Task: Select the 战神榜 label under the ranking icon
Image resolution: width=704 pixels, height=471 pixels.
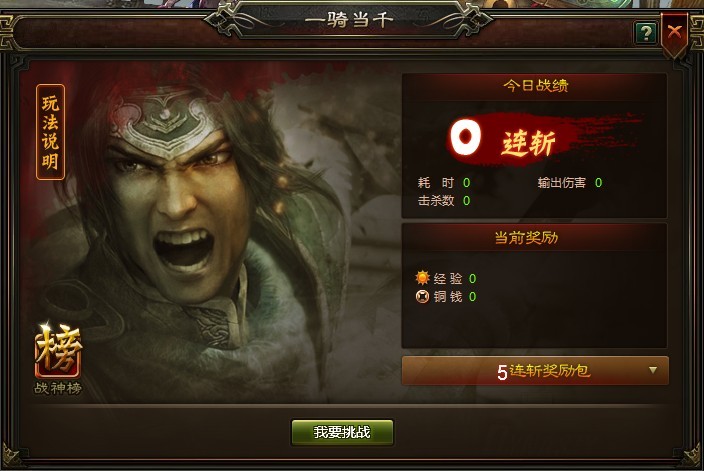Action: [x=58, y=388]
